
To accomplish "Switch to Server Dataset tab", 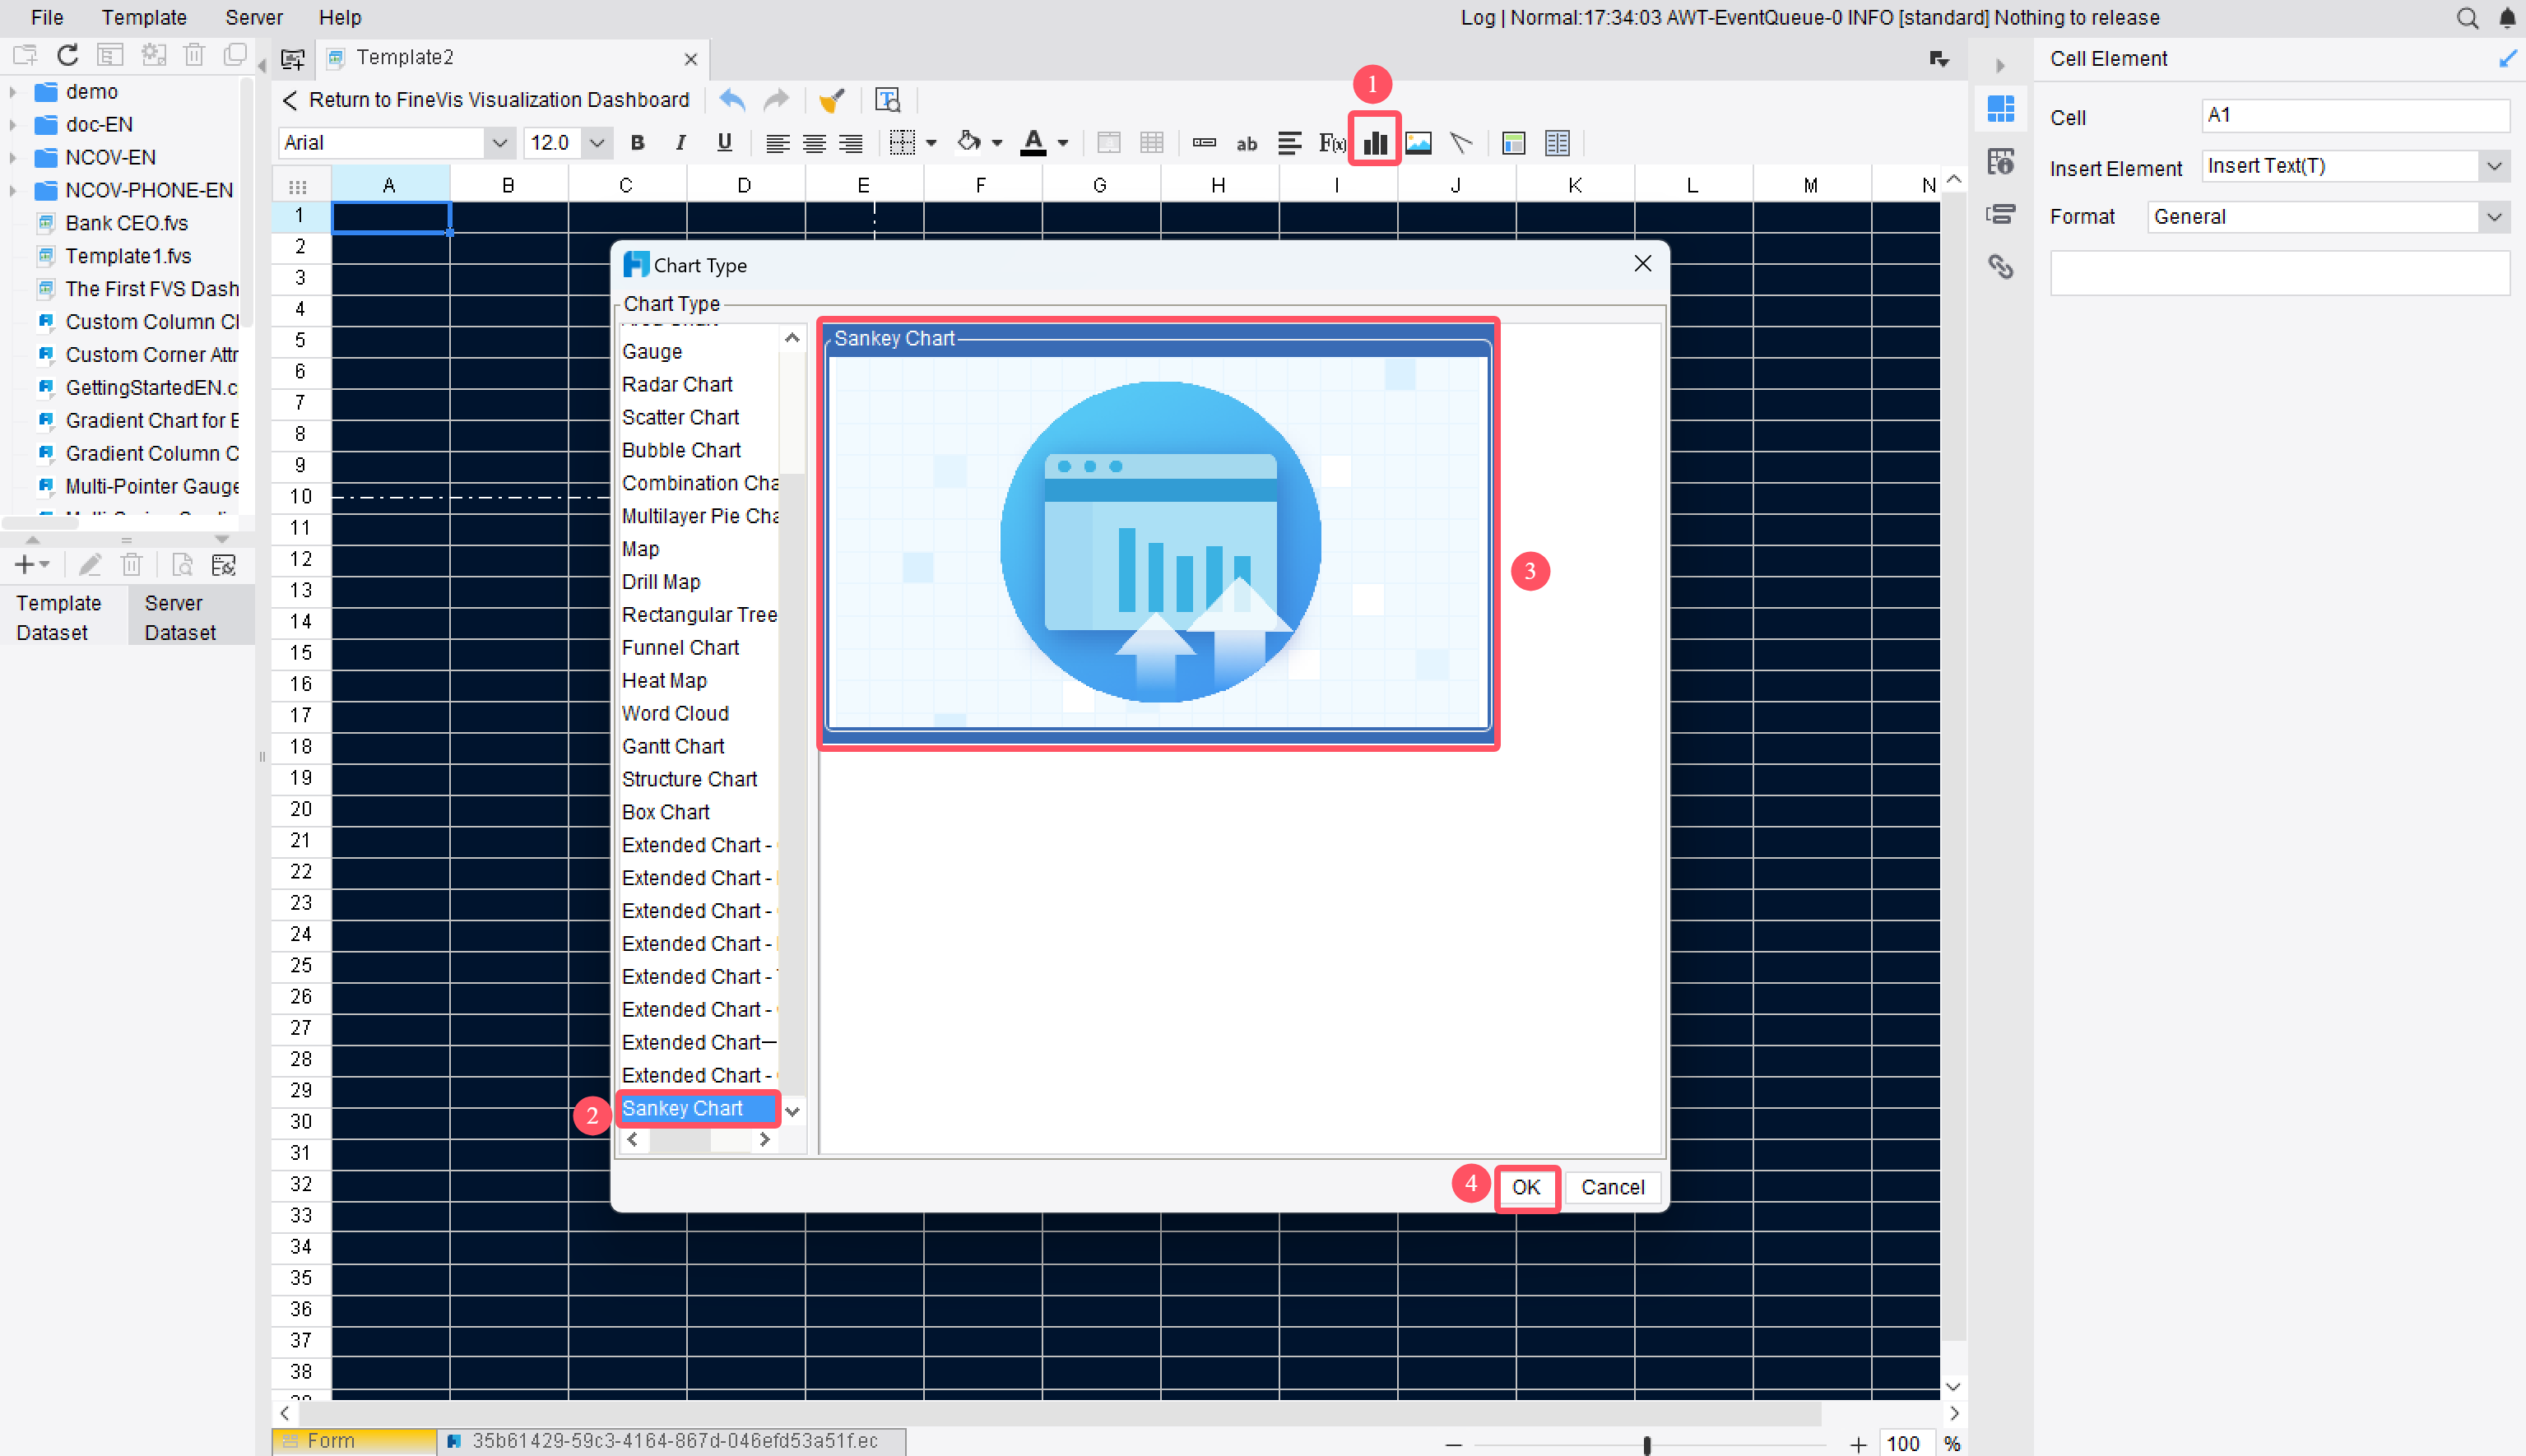I will coord(179,617).
